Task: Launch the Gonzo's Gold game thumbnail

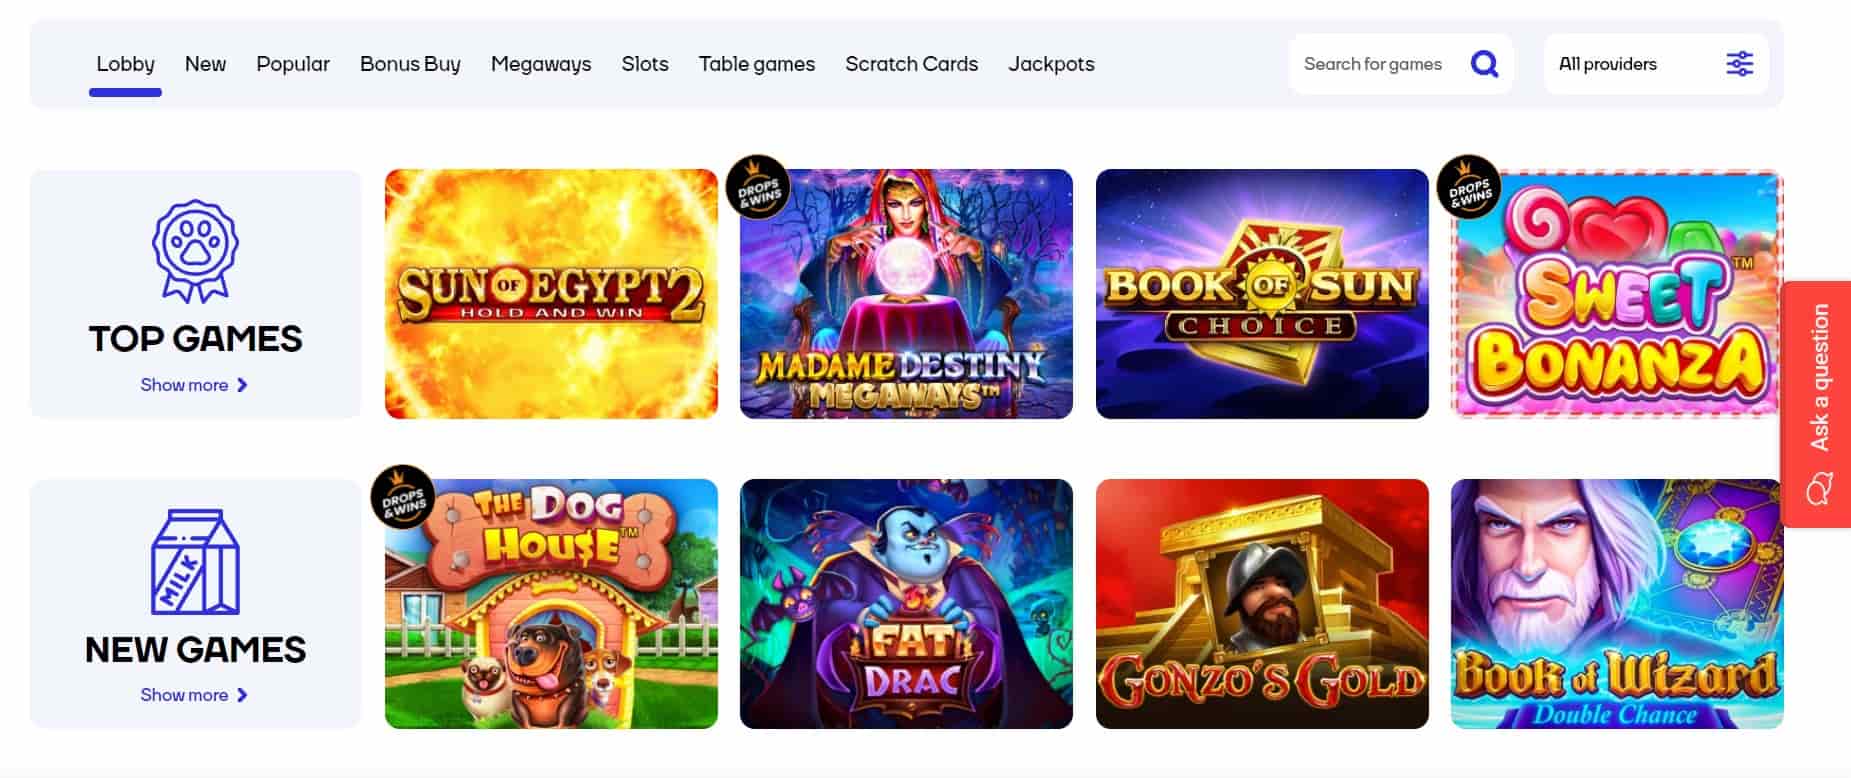Action: (x=1262, y=604)
